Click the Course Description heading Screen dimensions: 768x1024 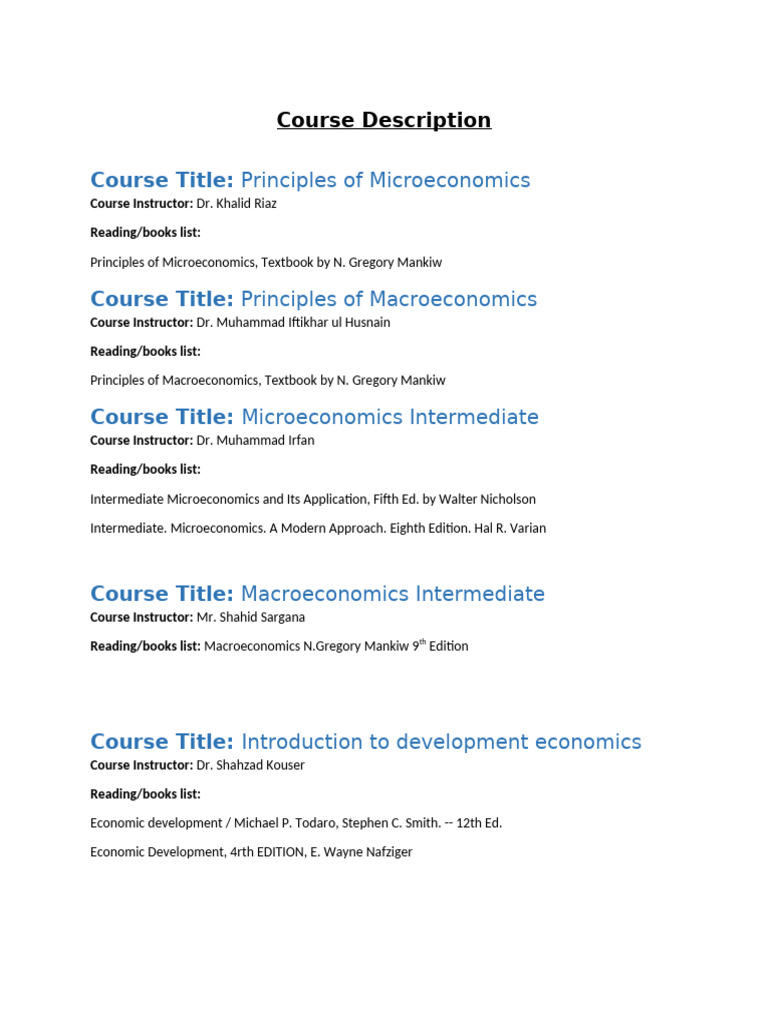click(x=384, y=120)
